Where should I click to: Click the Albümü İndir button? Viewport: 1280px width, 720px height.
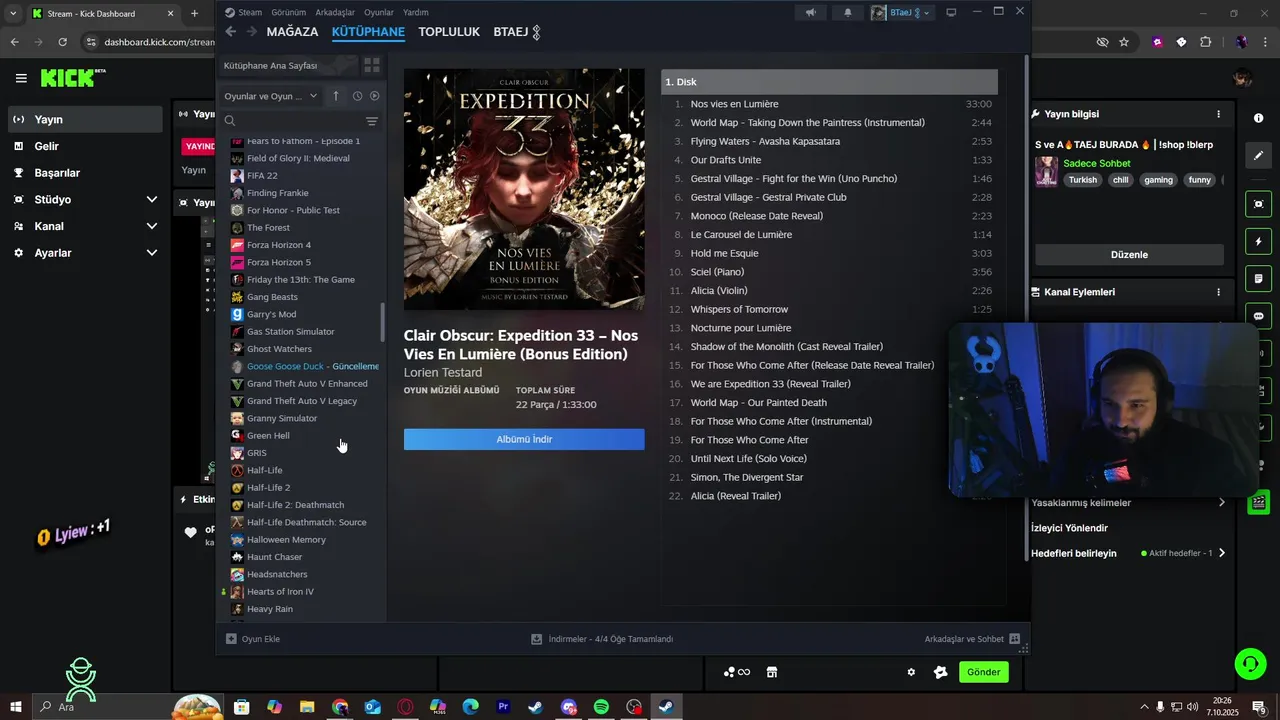[x=524, y=439]
